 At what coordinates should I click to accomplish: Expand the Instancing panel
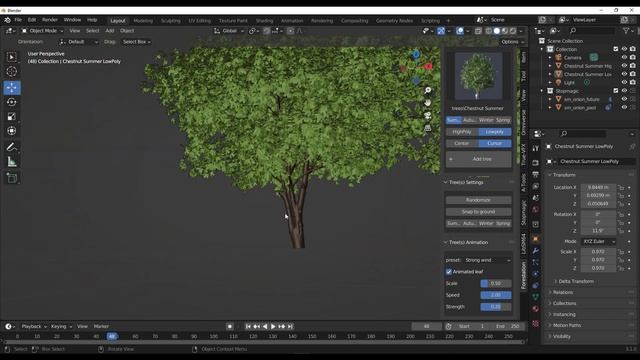(x=564, y=314)
